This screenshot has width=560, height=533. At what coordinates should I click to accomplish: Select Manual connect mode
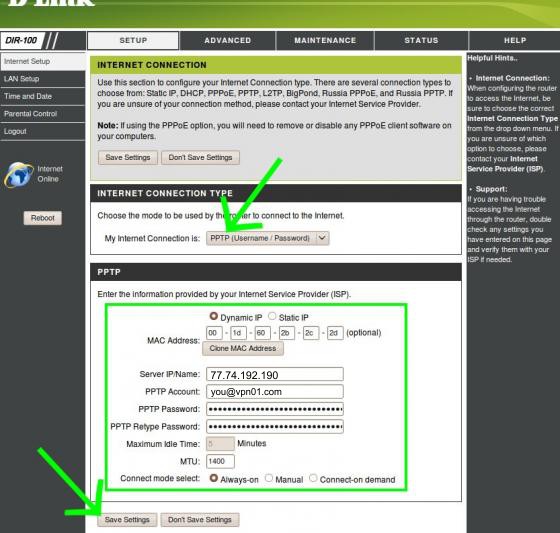[x=269, y=478]
